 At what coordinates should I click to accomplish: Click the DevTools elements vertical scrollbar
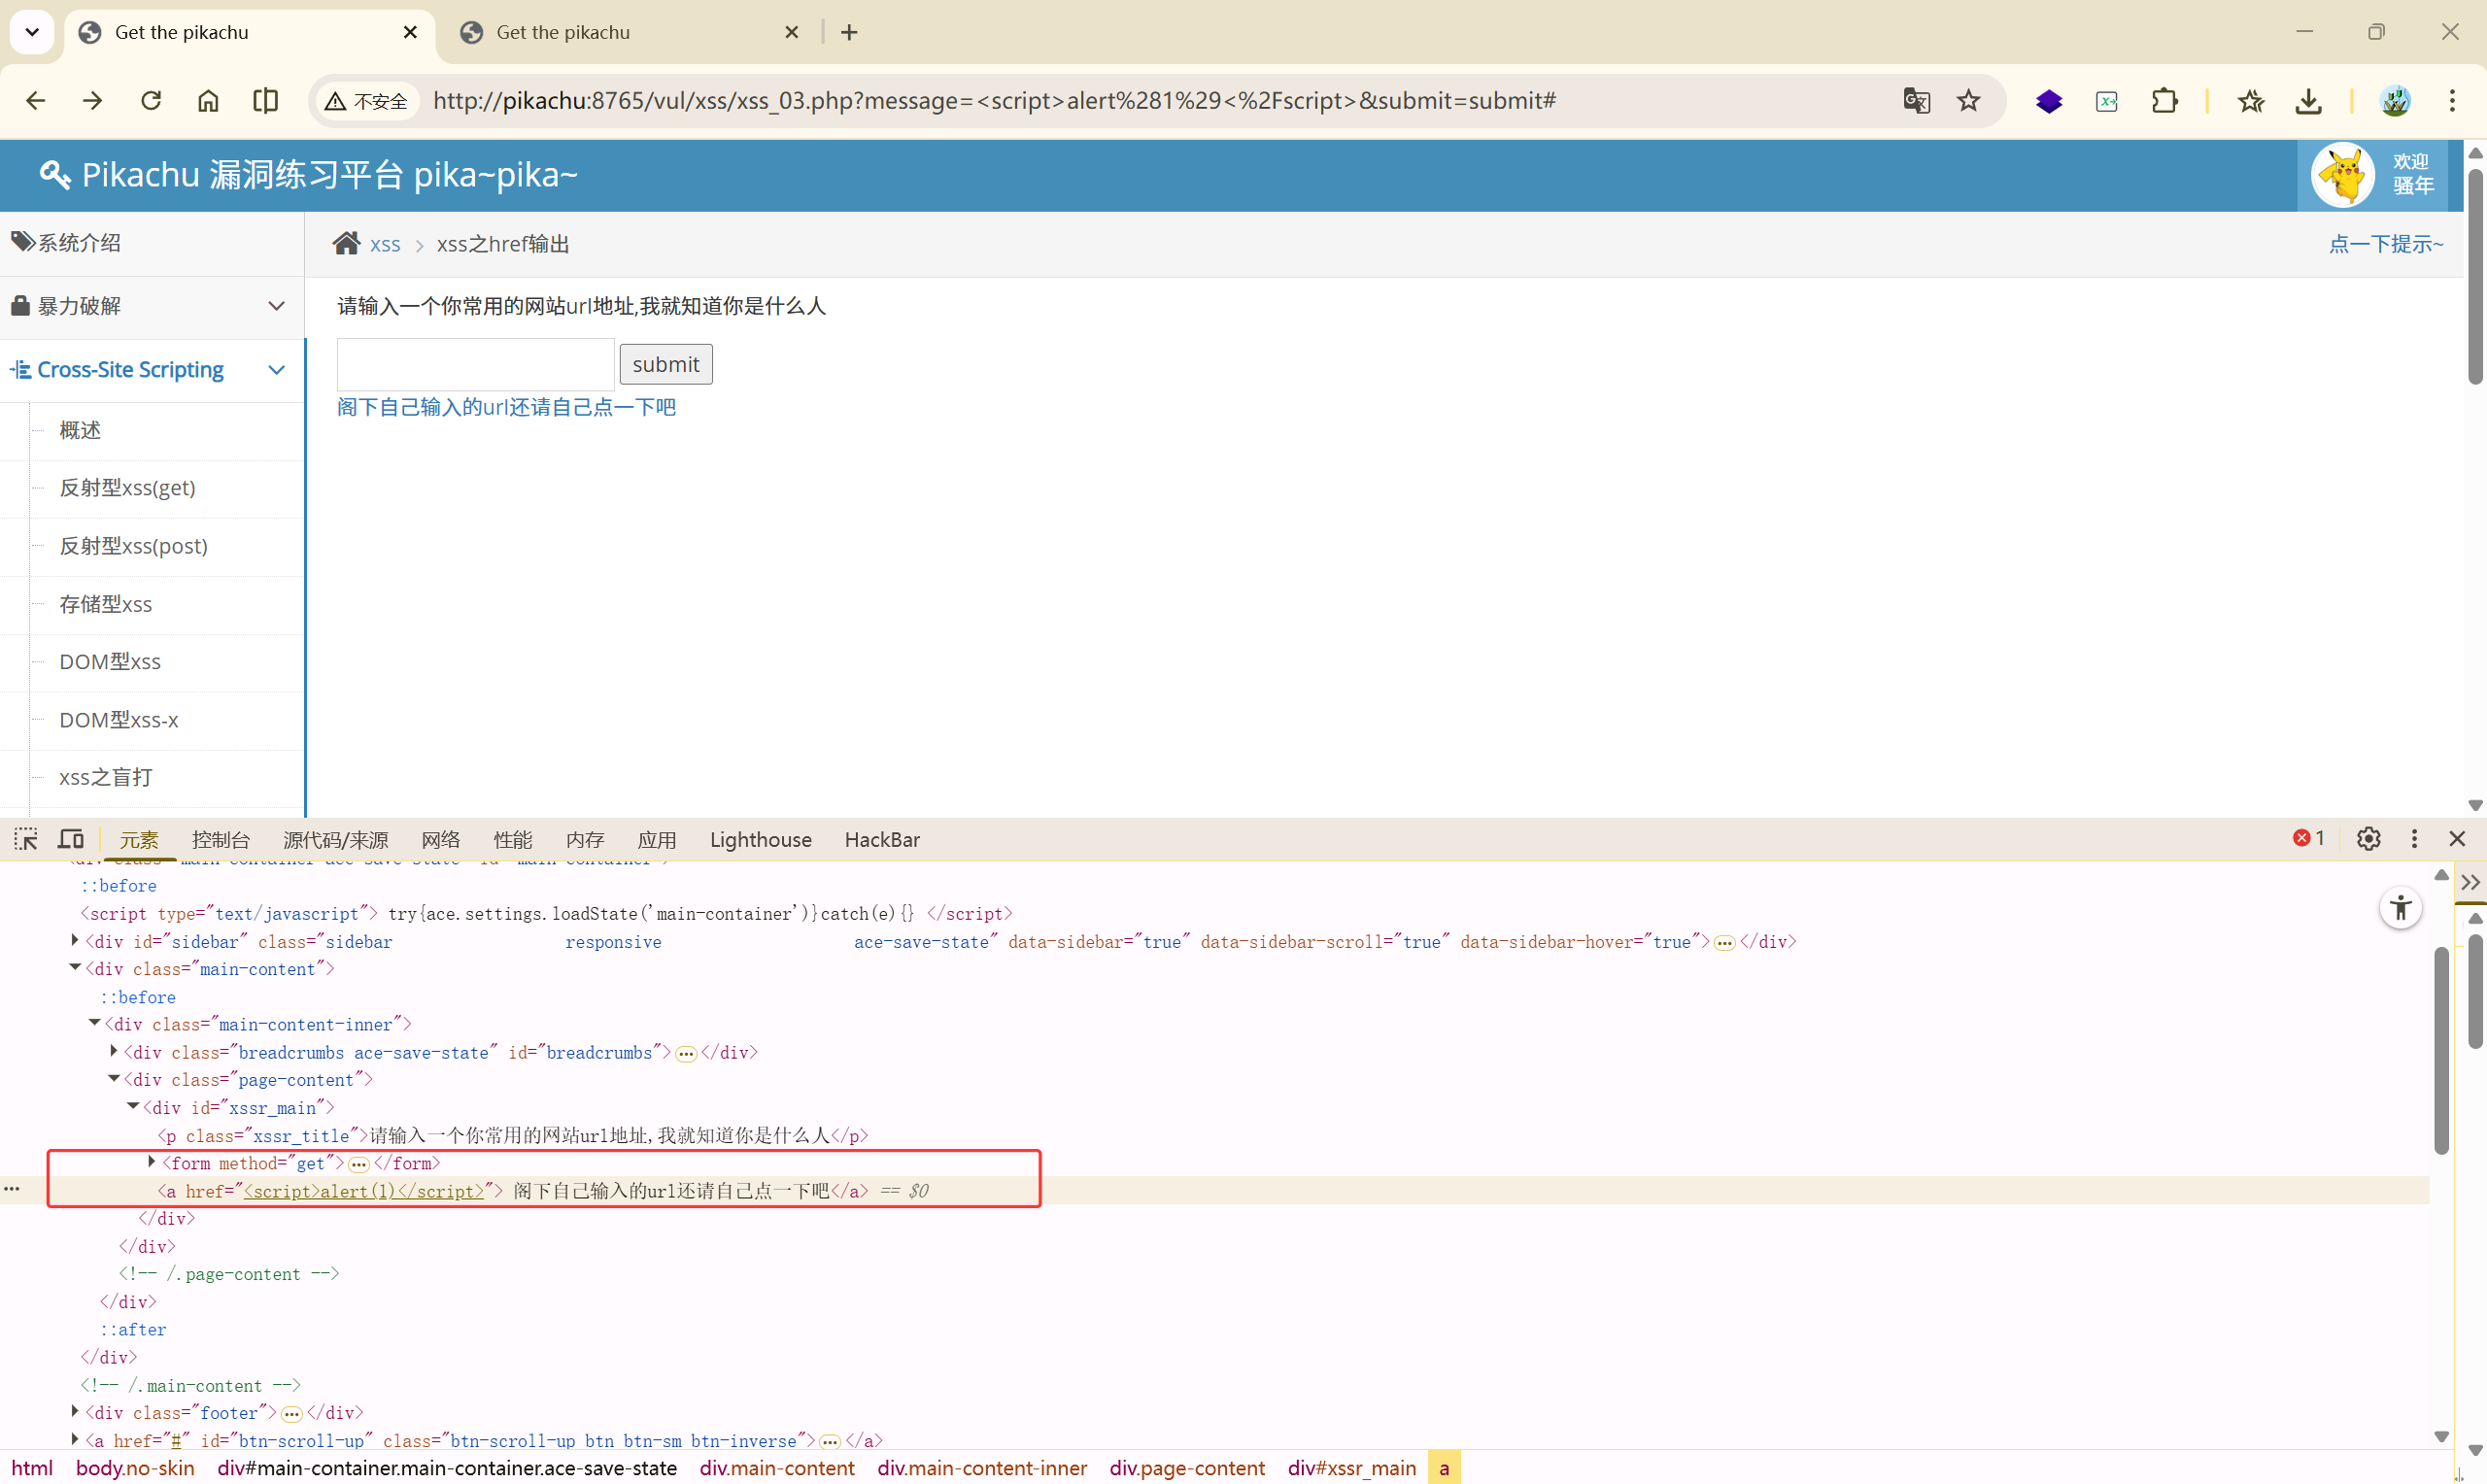point(2440,1050)
